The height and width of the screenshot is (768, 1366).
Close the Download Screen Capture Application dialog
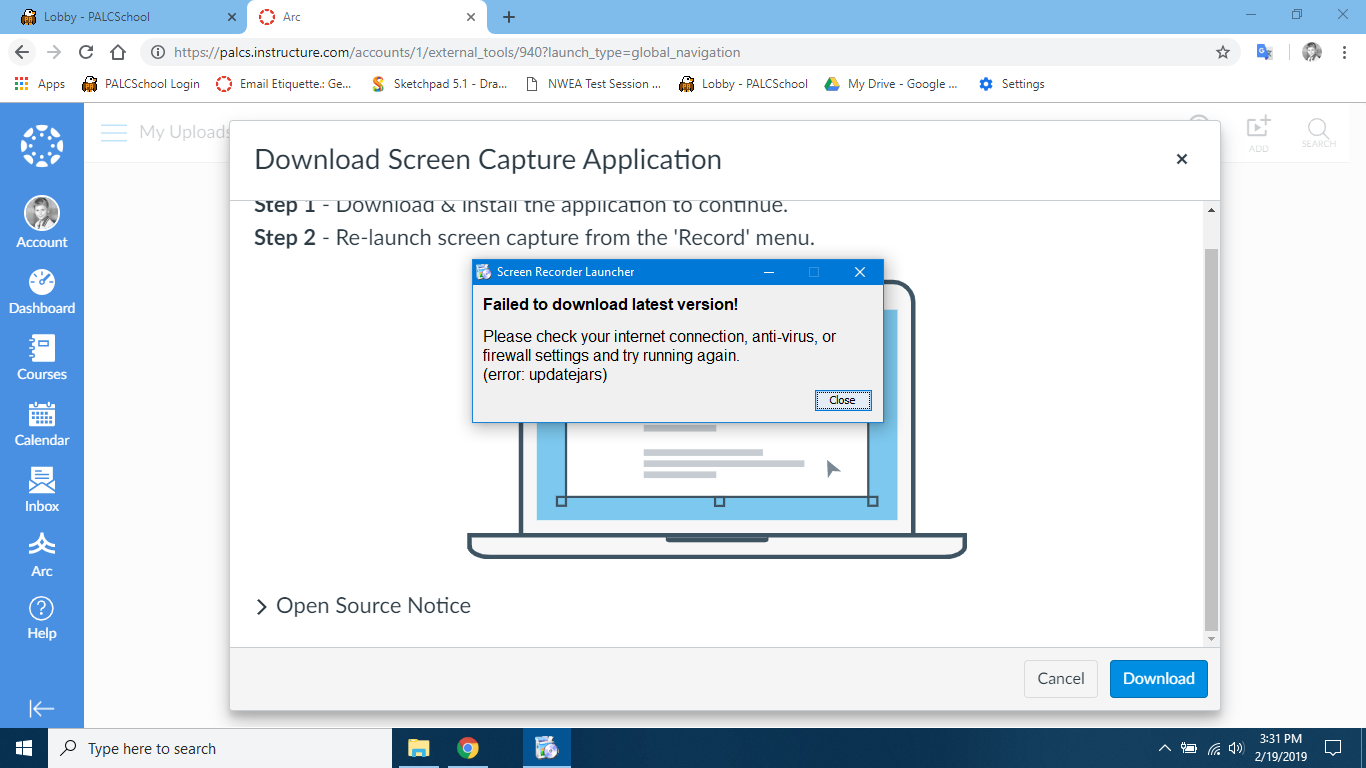click(1182, 159)
